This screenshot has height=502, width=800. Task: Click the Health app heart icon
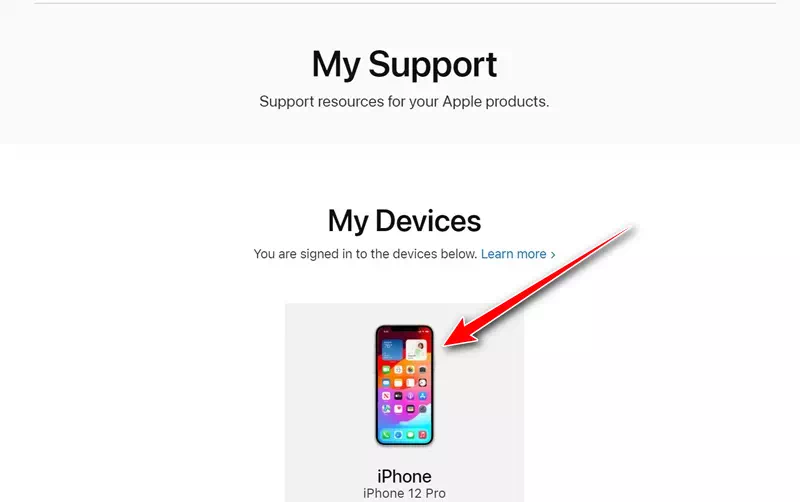(398, 409)
